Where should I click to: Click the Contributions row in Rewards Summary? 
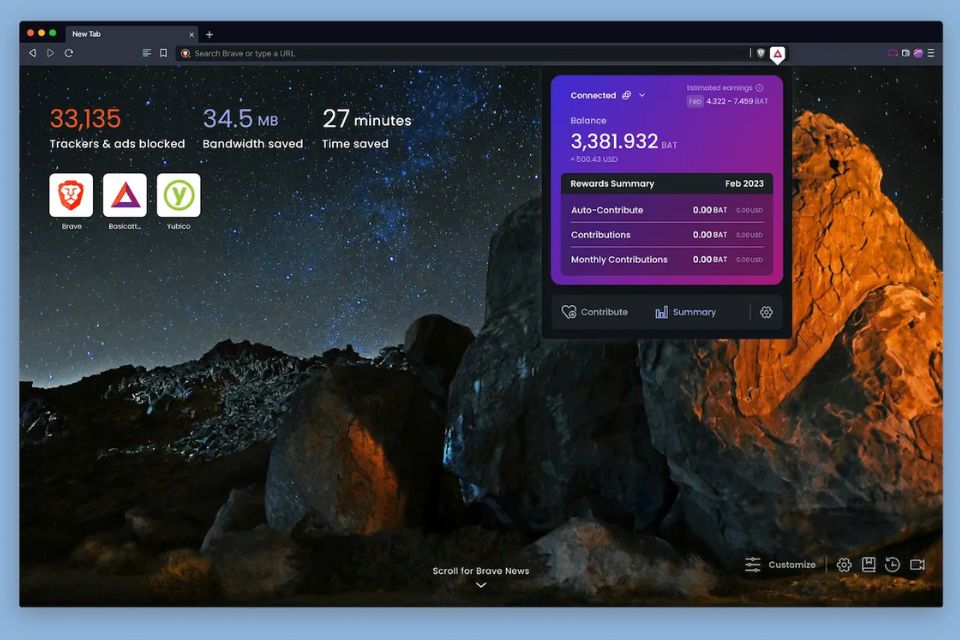click(667, 235)
